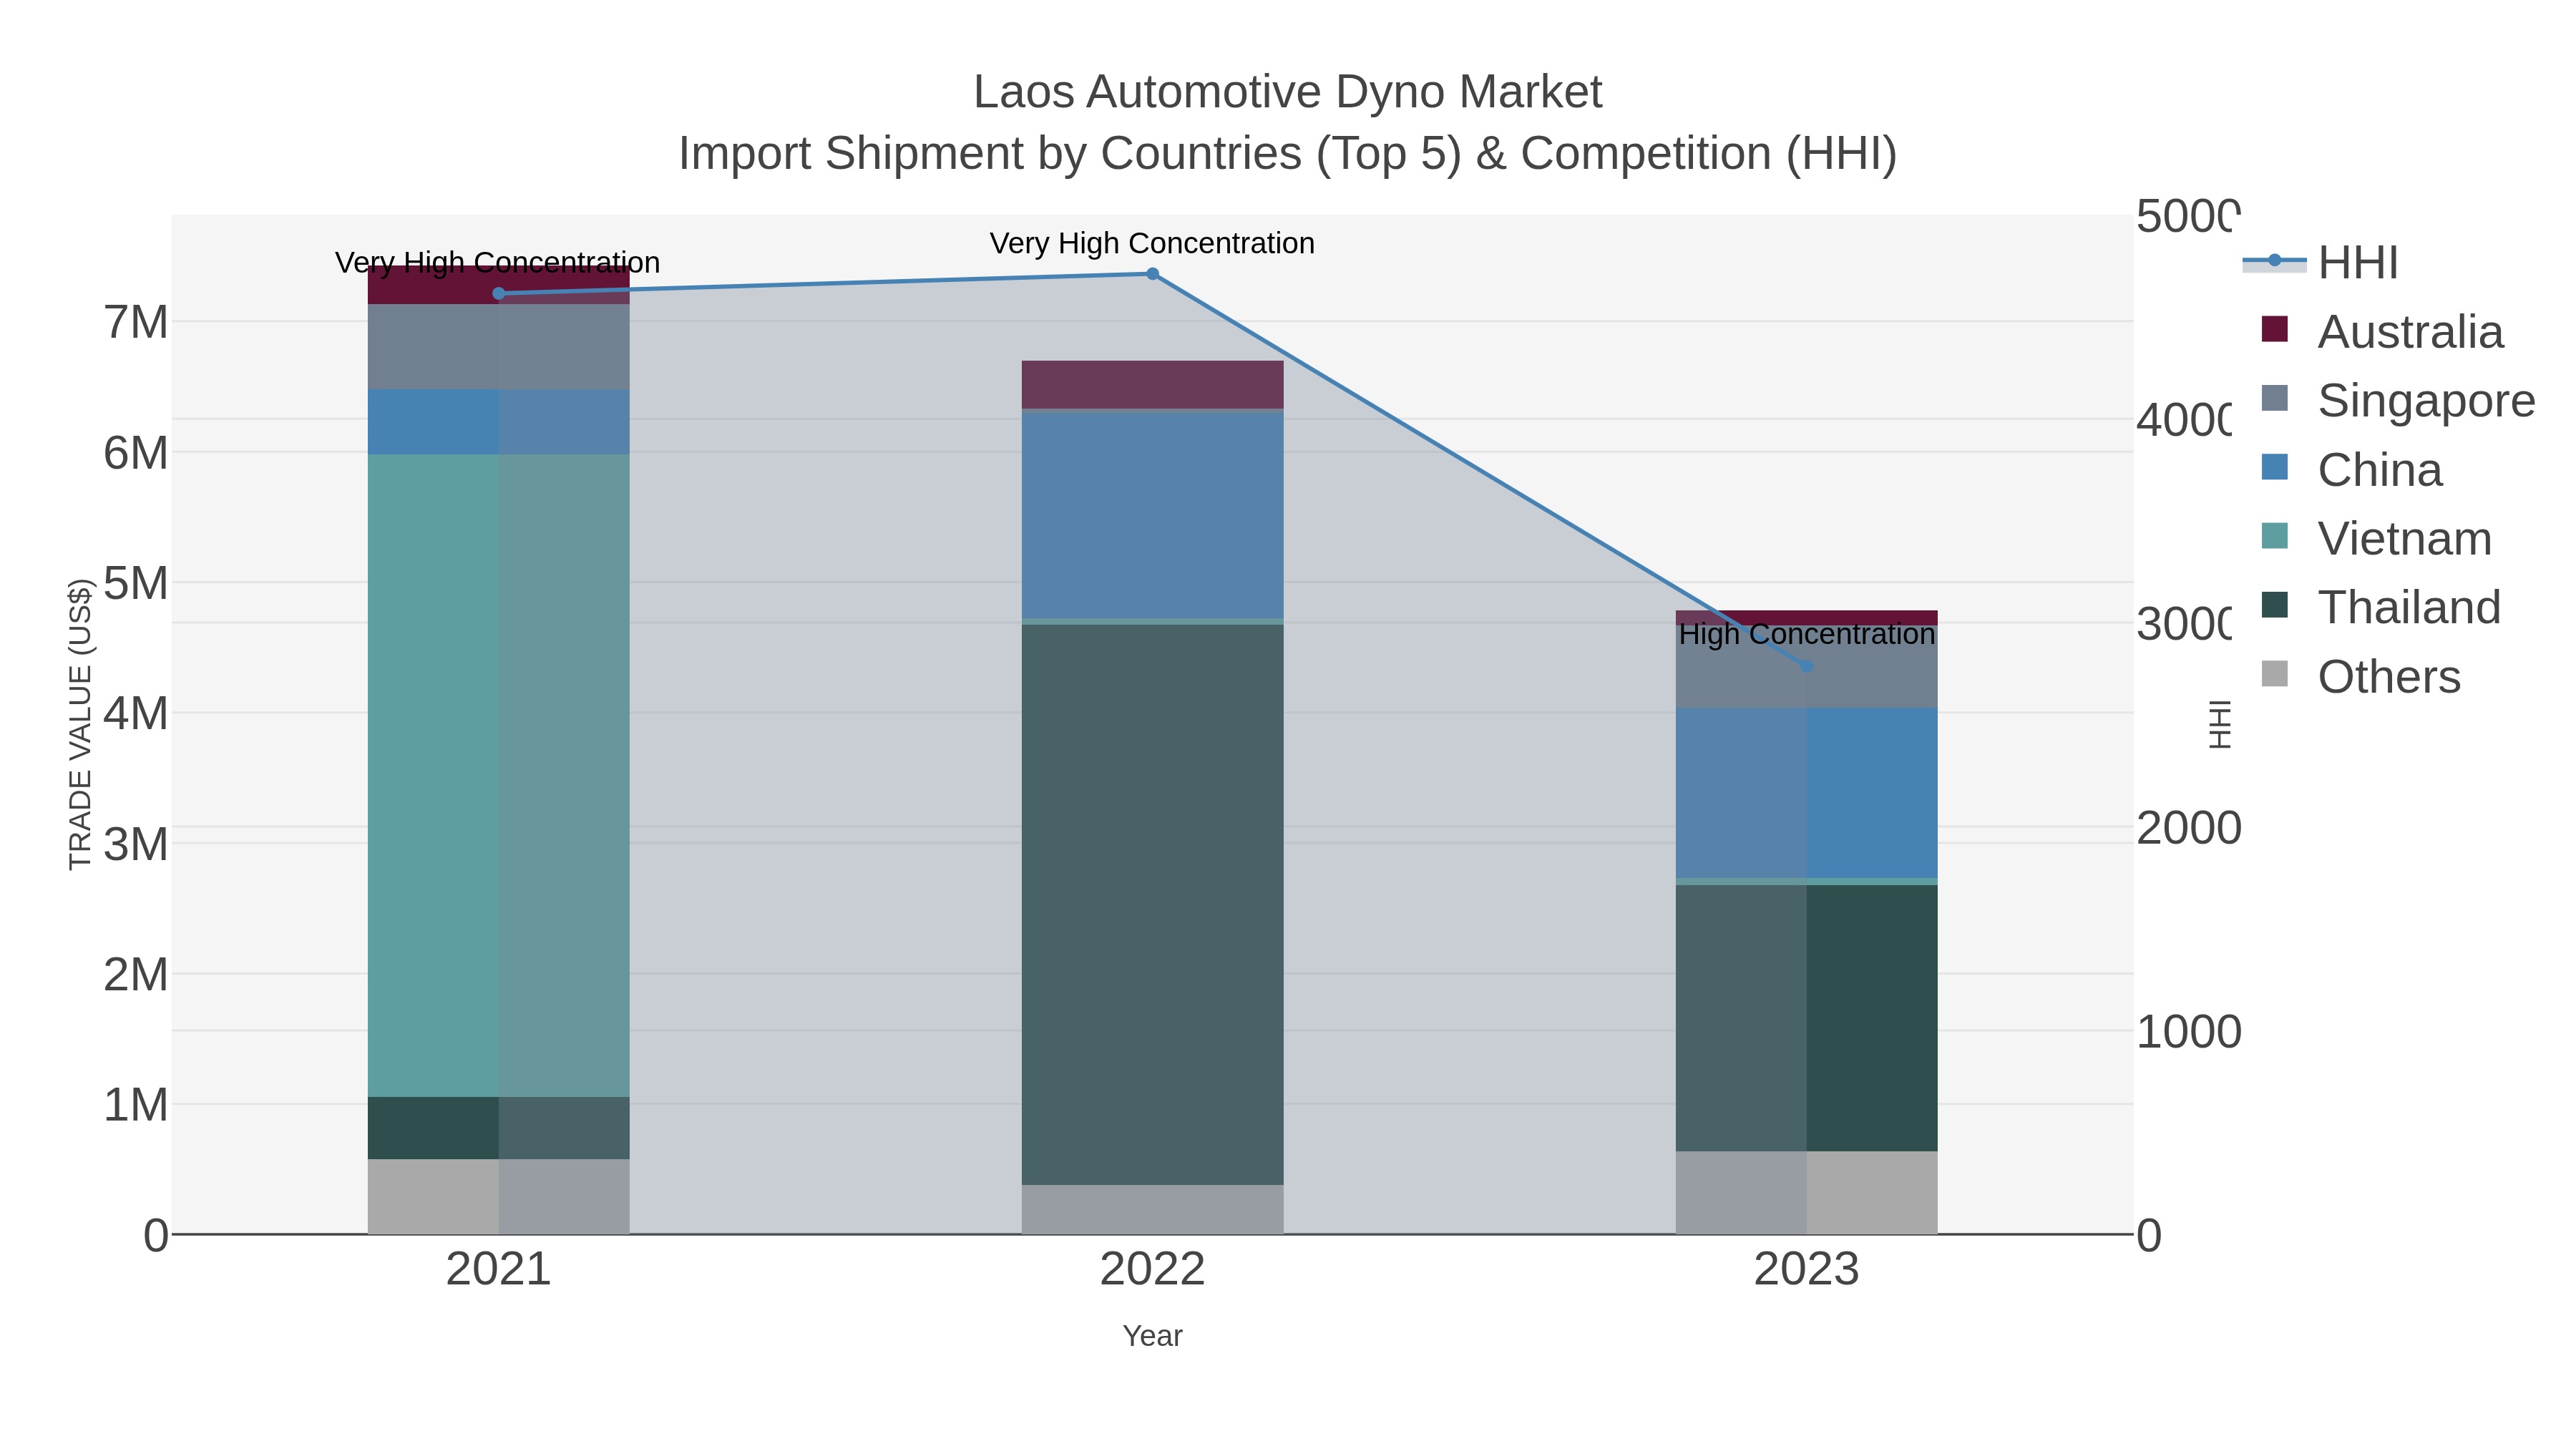The width and height of the screenshot is (2576, 1449).
Task: Click the 'Laos Automotive Dyno Market' chart title
Action: 1288,92
